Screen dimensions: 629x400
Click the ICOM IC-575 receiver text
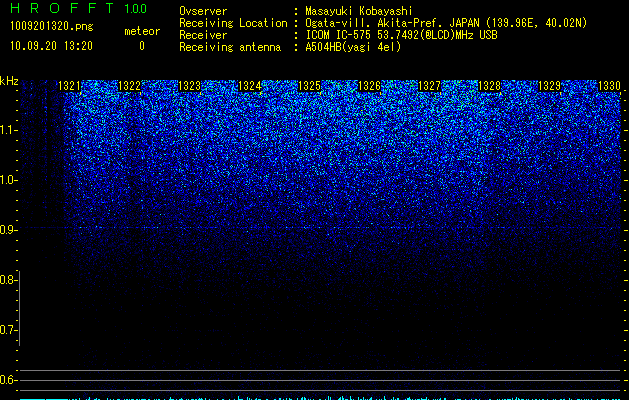(401, 35)
